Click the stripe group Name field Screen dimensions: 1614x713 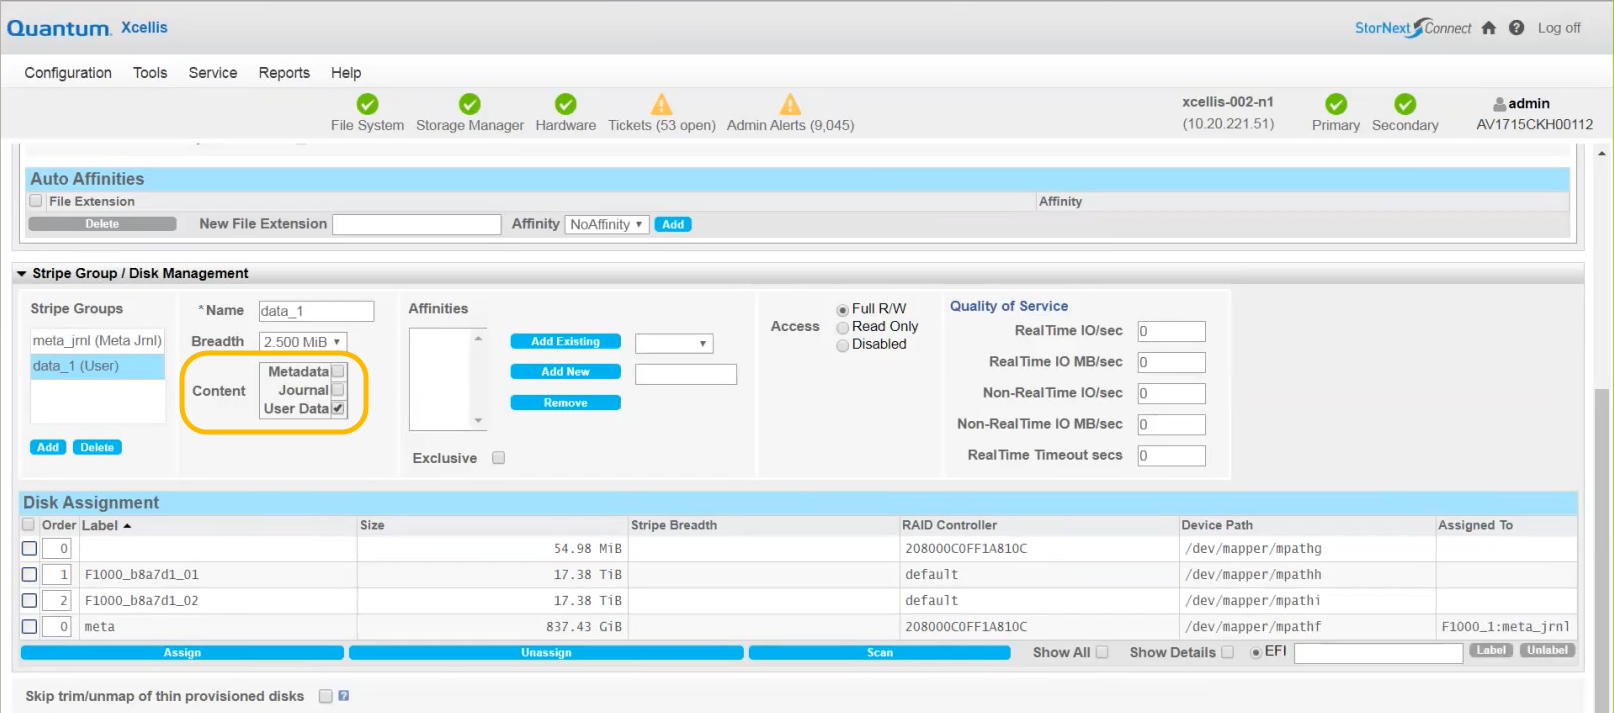316,312
